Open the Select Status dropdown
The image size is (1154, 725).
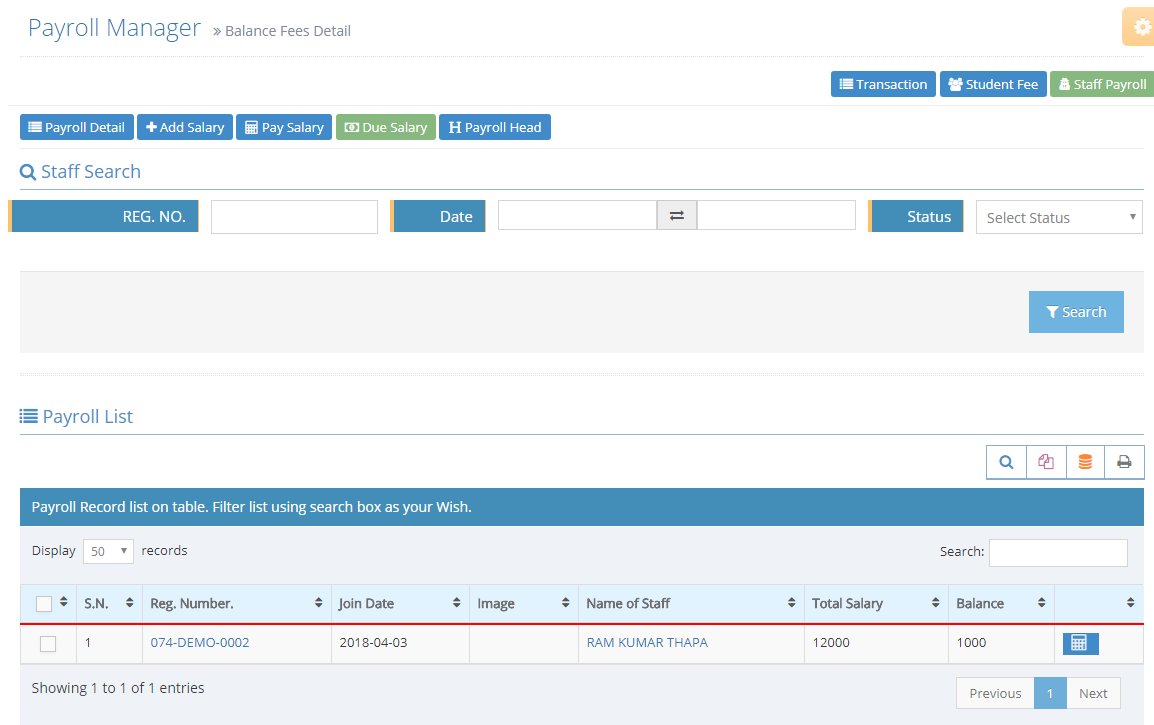tap(1059, 217)
